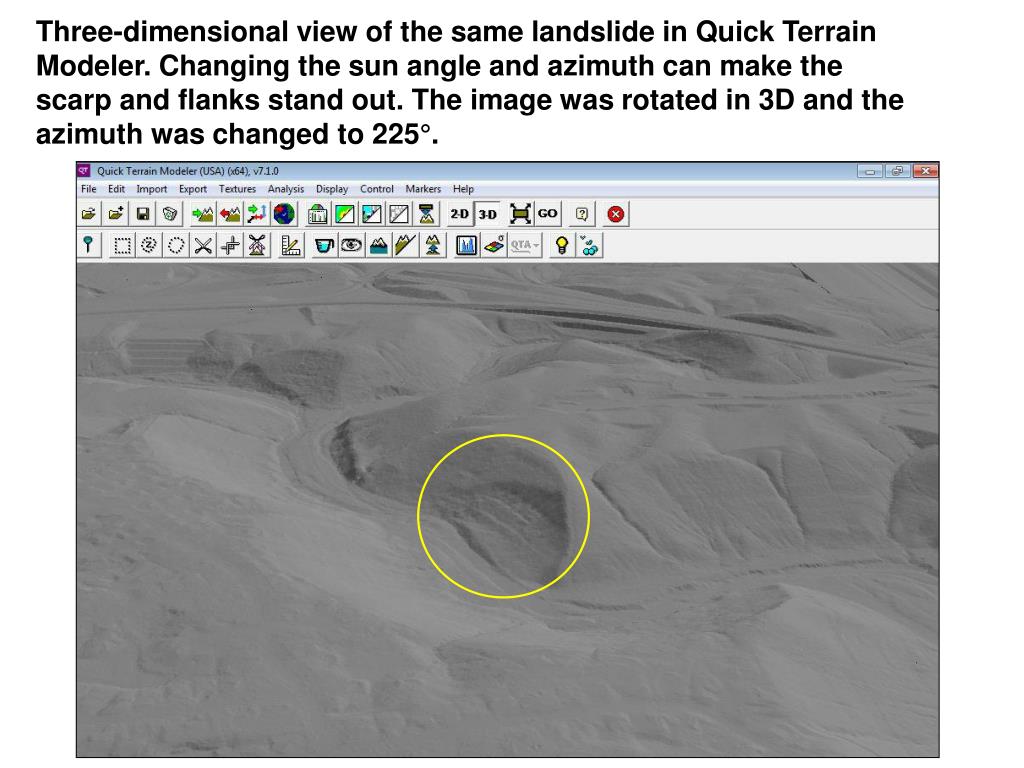This screenshot has width=1024, height=768.
Task: Click the grayscale texture icon
Action: [x=399, y=214]
